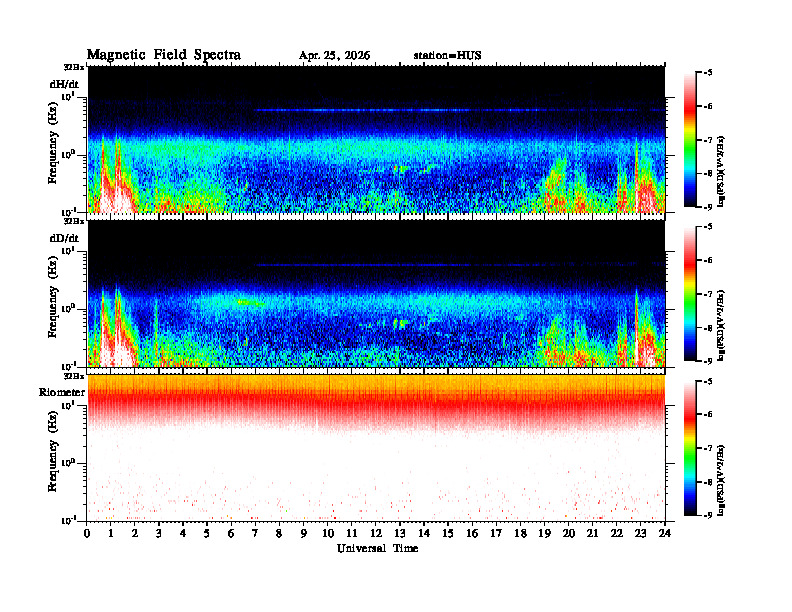Click the "22" hour tick label
Screen dimensions: 792x612
click(617, 533)
